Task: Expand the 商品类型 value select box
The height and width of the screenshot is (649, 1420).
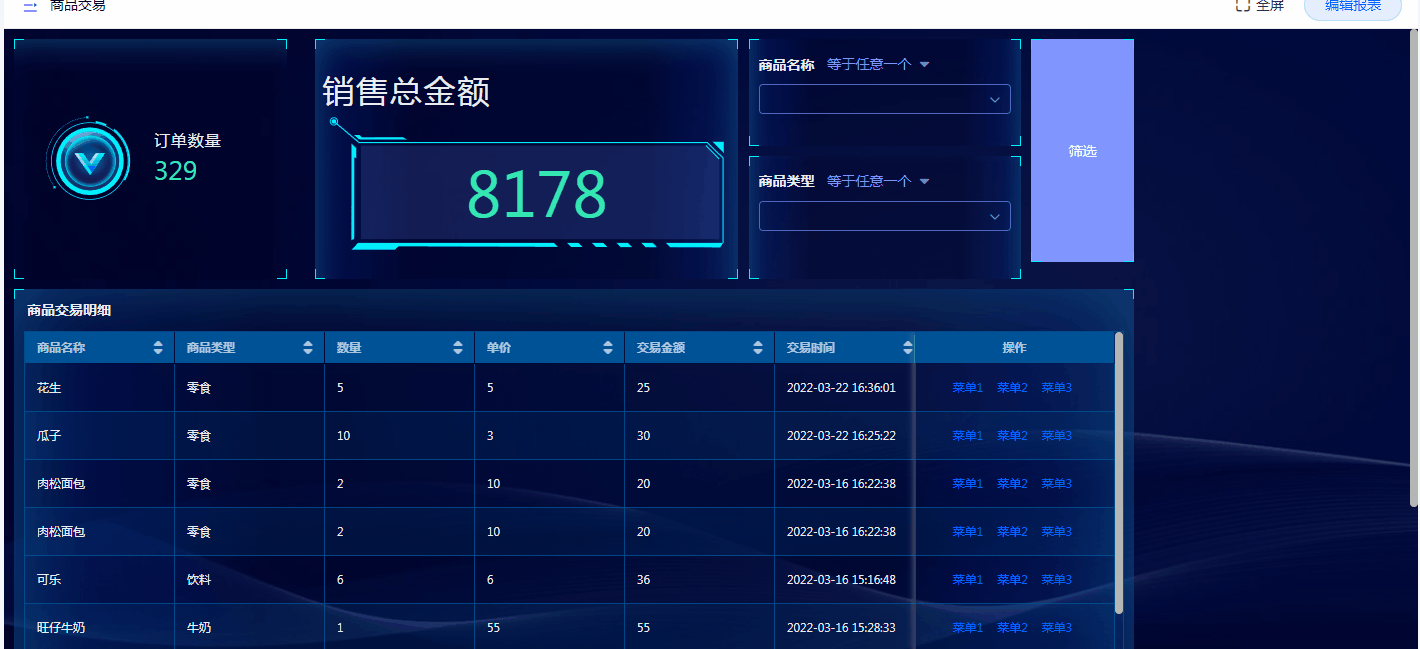Action: [884, 217]
